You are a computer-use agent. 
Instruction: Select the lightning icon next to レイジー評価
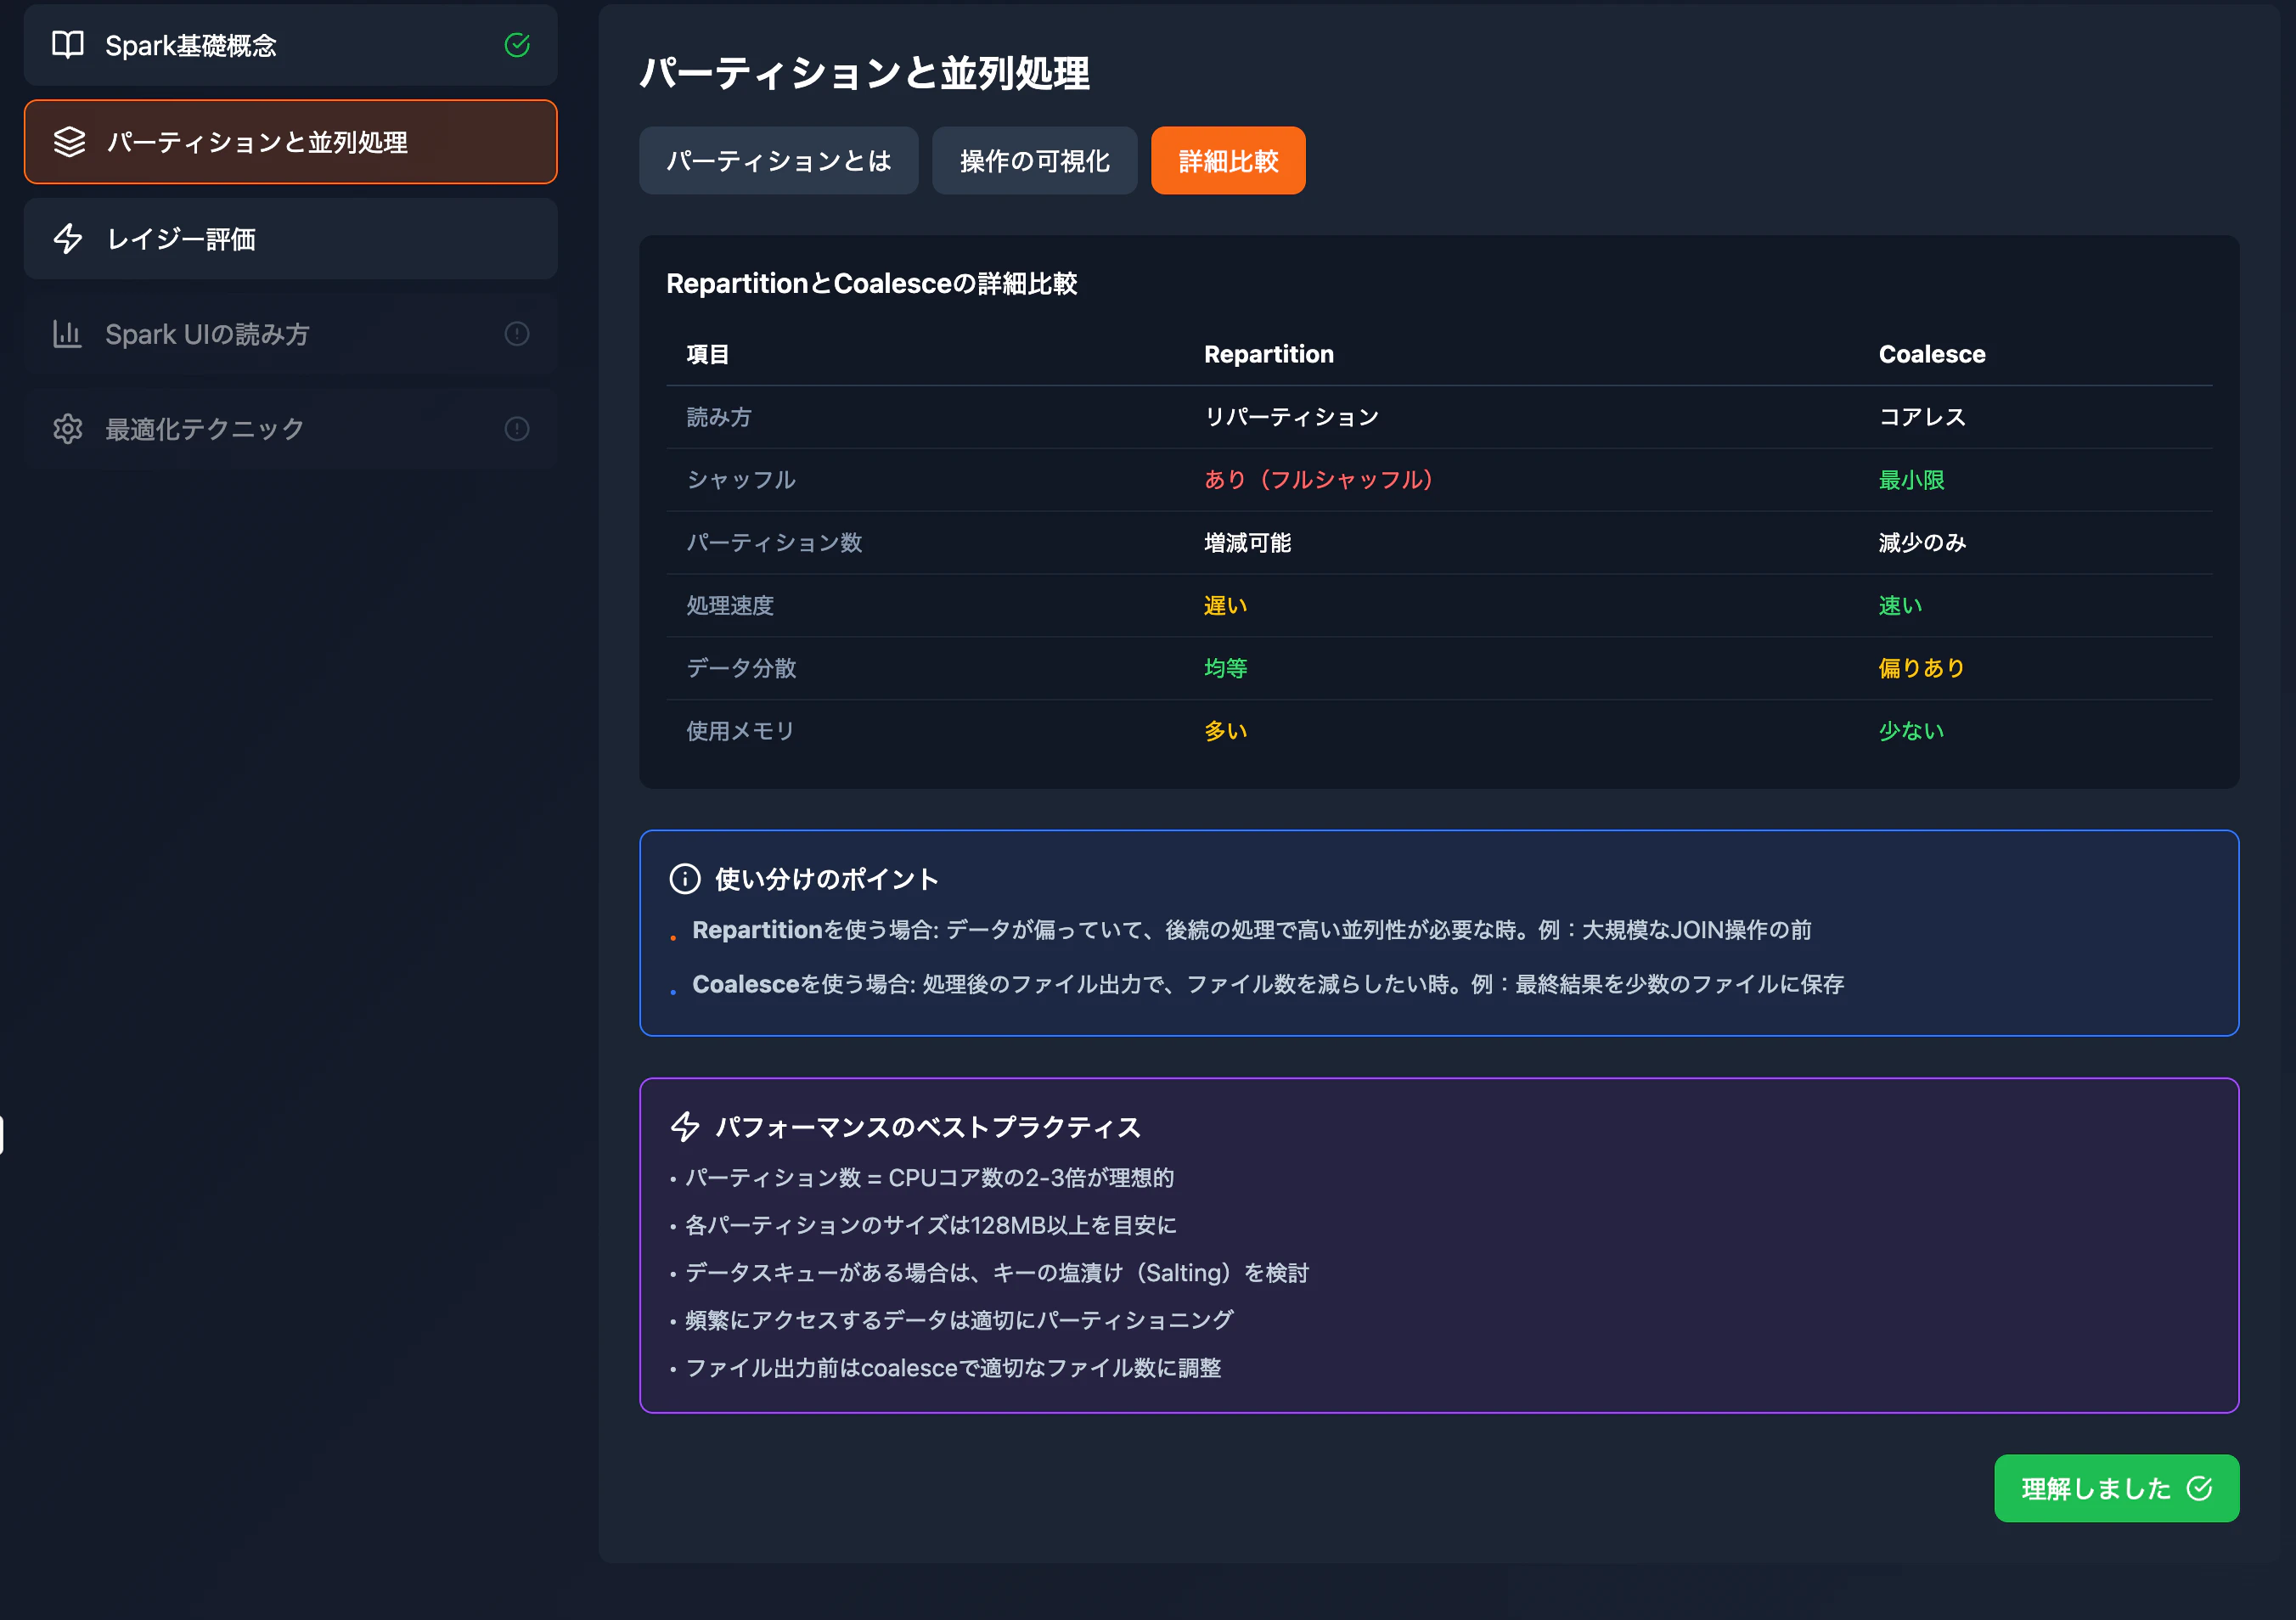click(x=68, y=239)
